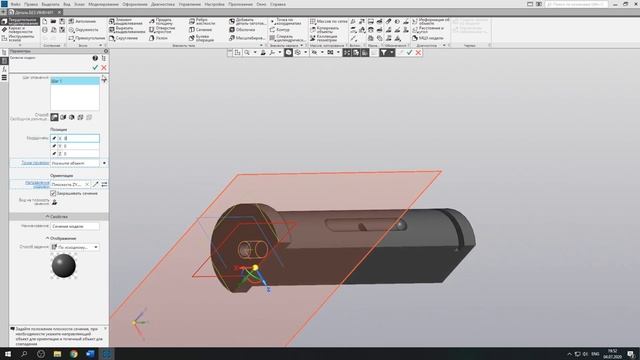Select Section (Сечение) tool in ribbon

click(x=200, y=29)
